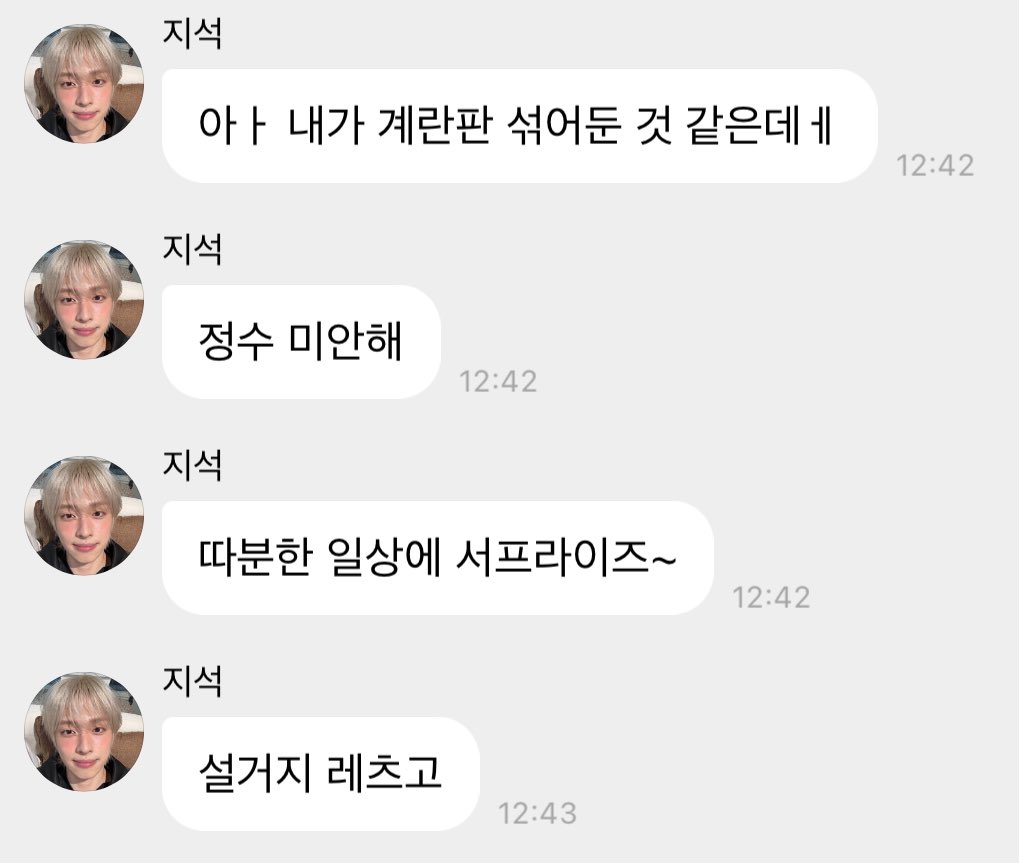Click the word 서프라이즈~ in third message

tap(566, 557)
